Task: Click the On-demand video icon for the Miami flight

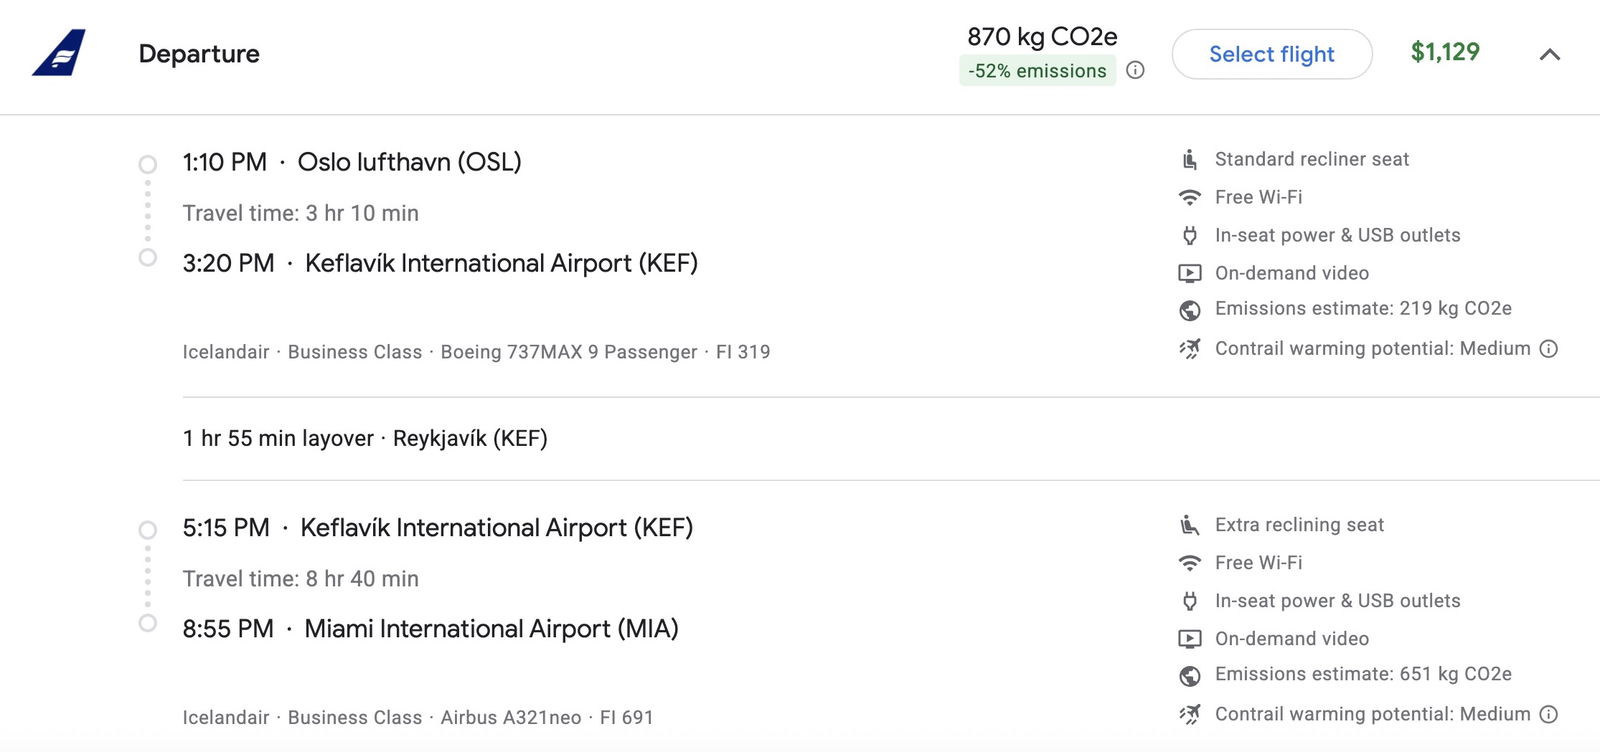Action: tap(1189, 639)
